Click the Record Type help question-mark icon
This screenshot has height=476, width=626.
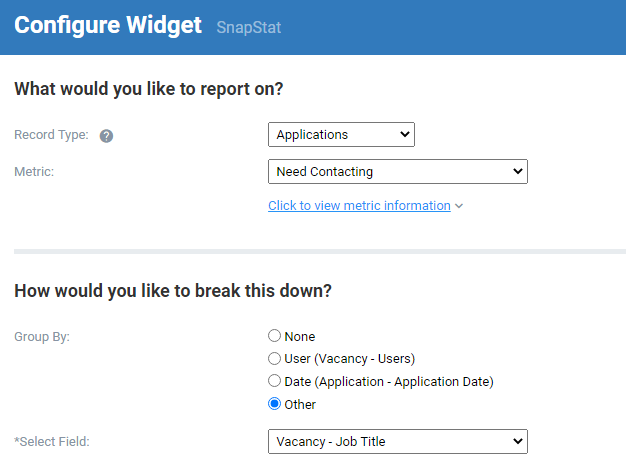click(x=106, y=136)
